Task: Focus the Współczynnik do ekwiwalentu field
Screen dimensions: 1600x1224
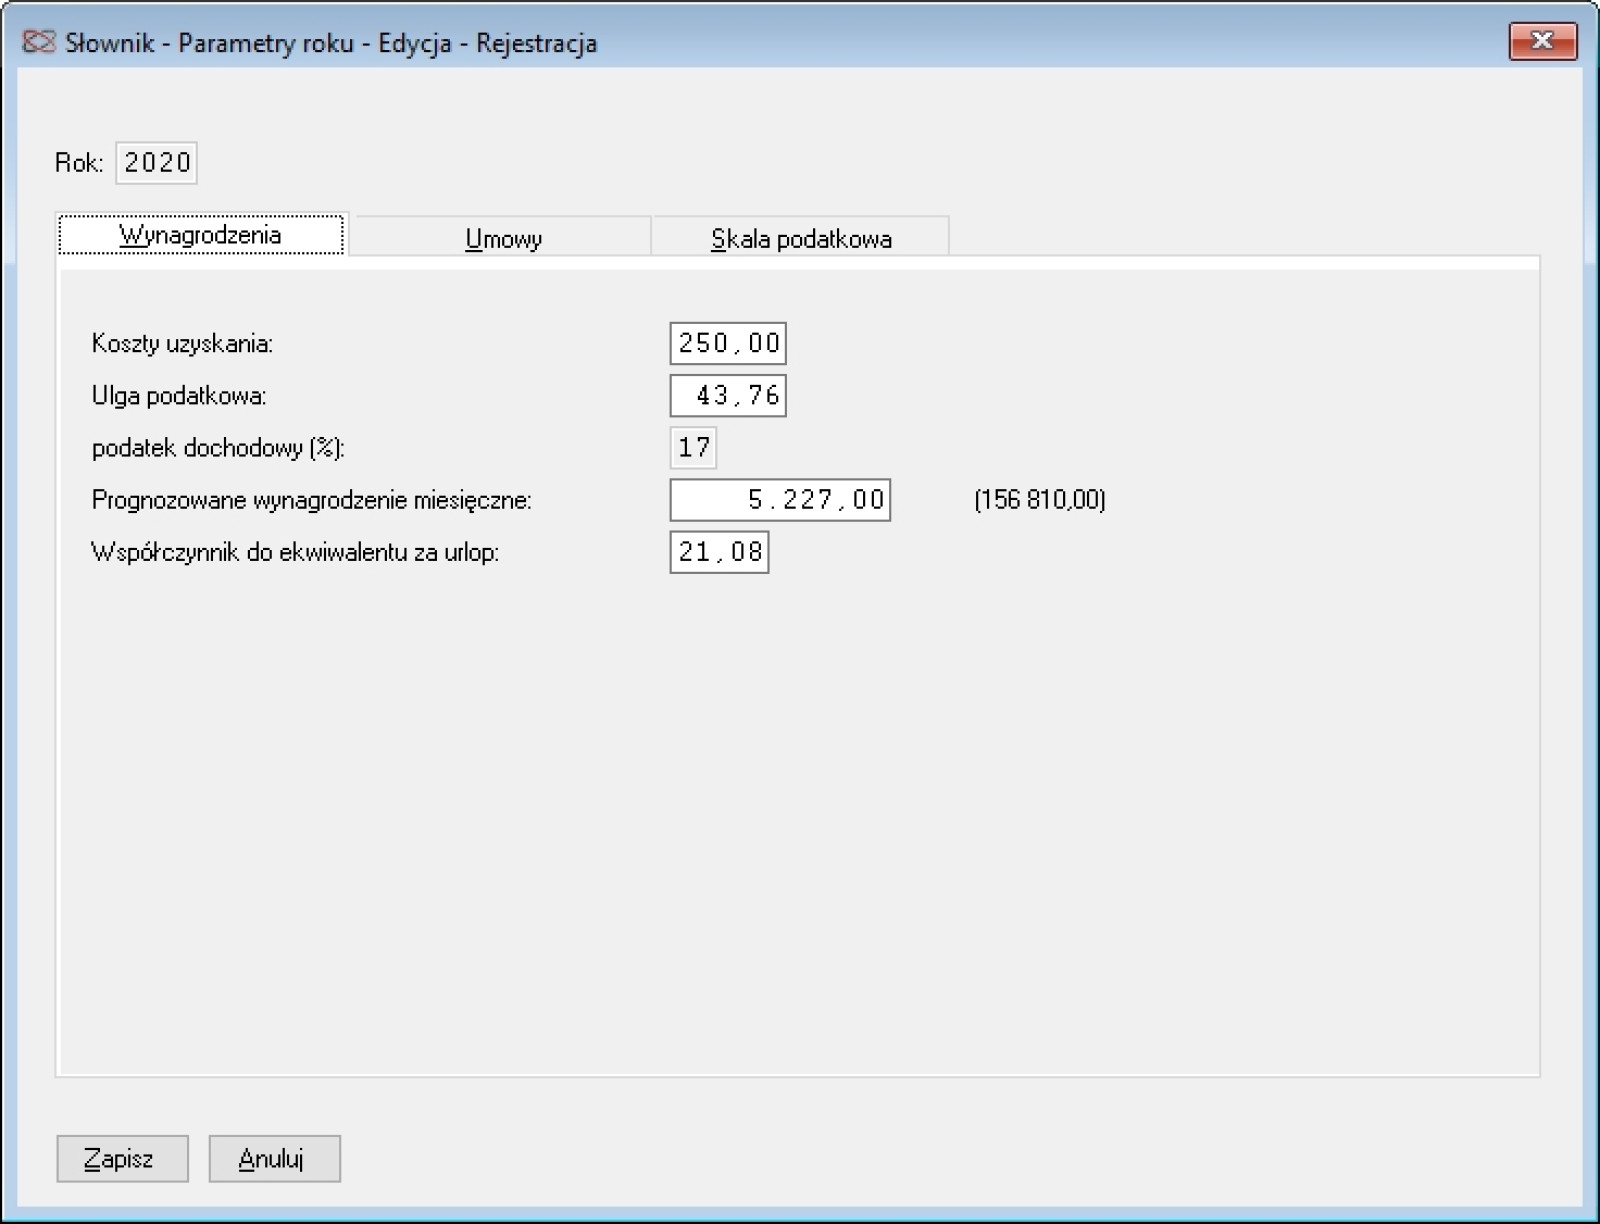Action: tap(719, 552)
